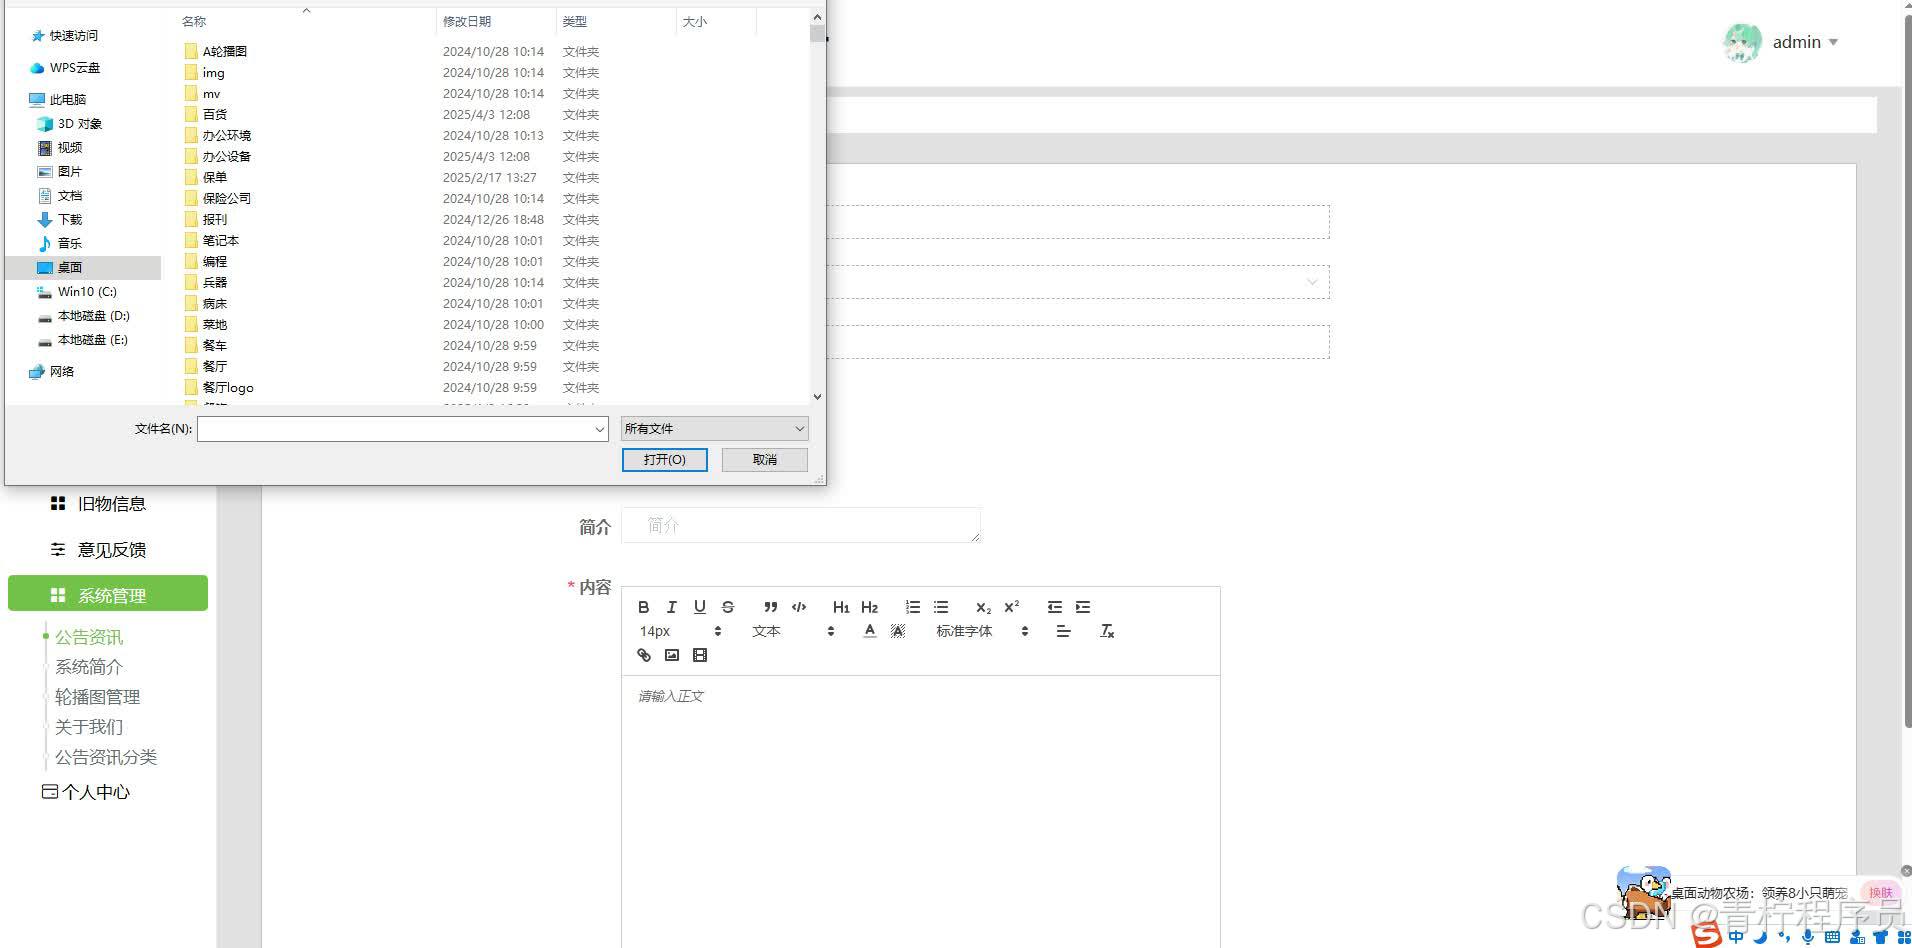Click the 打开(O) button in file dialog

665,459
